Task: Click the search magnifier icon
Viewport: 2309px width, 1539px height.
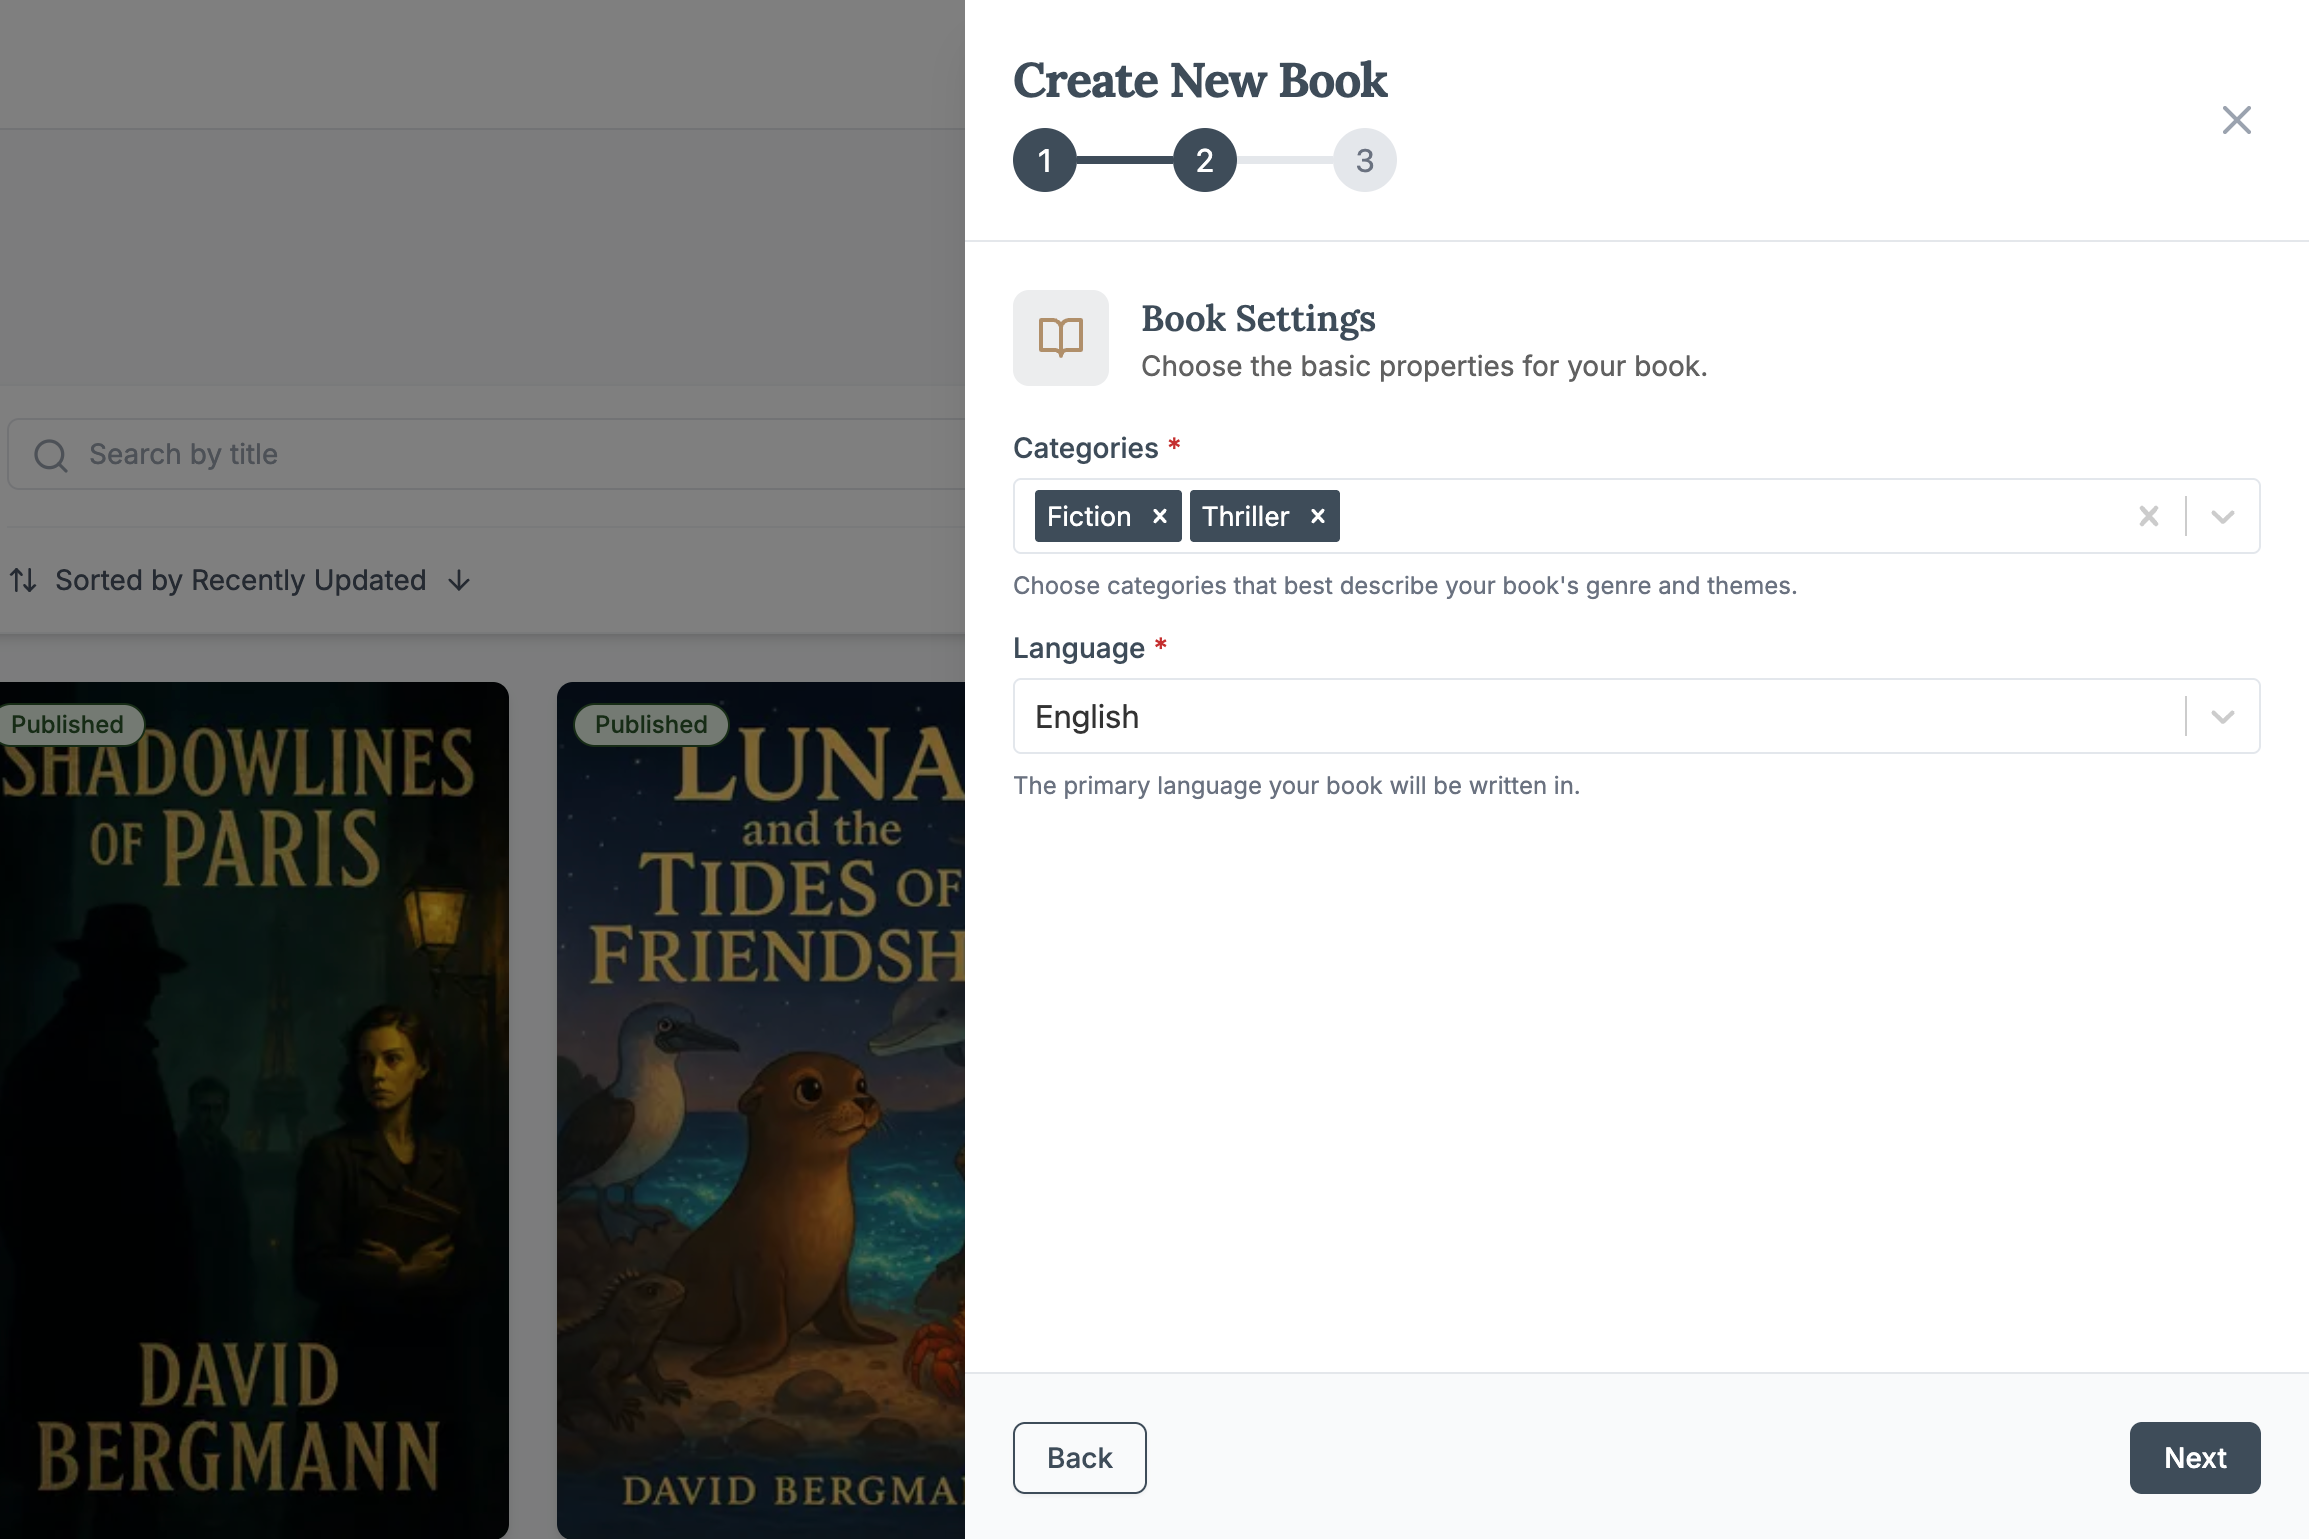Action: [51, 455]
